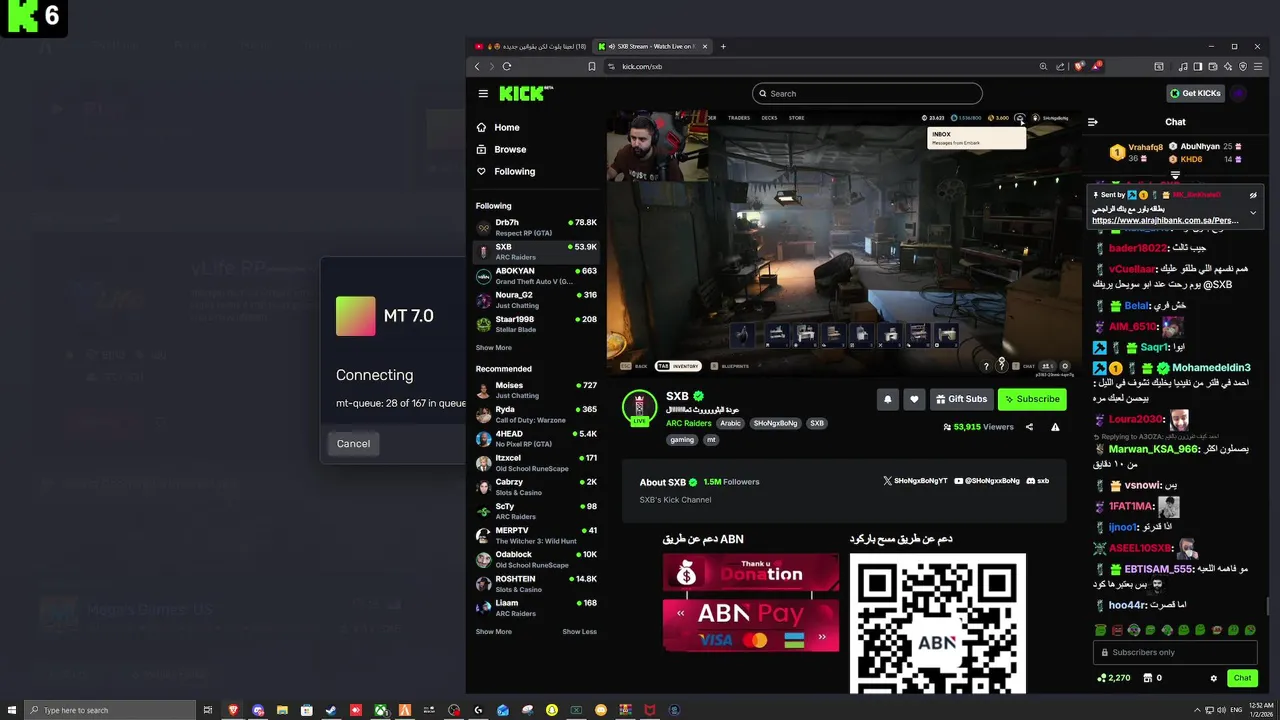Screen dimensions: 1280x720
Task: Click the ABN QR code image
Action: point(937,623)
